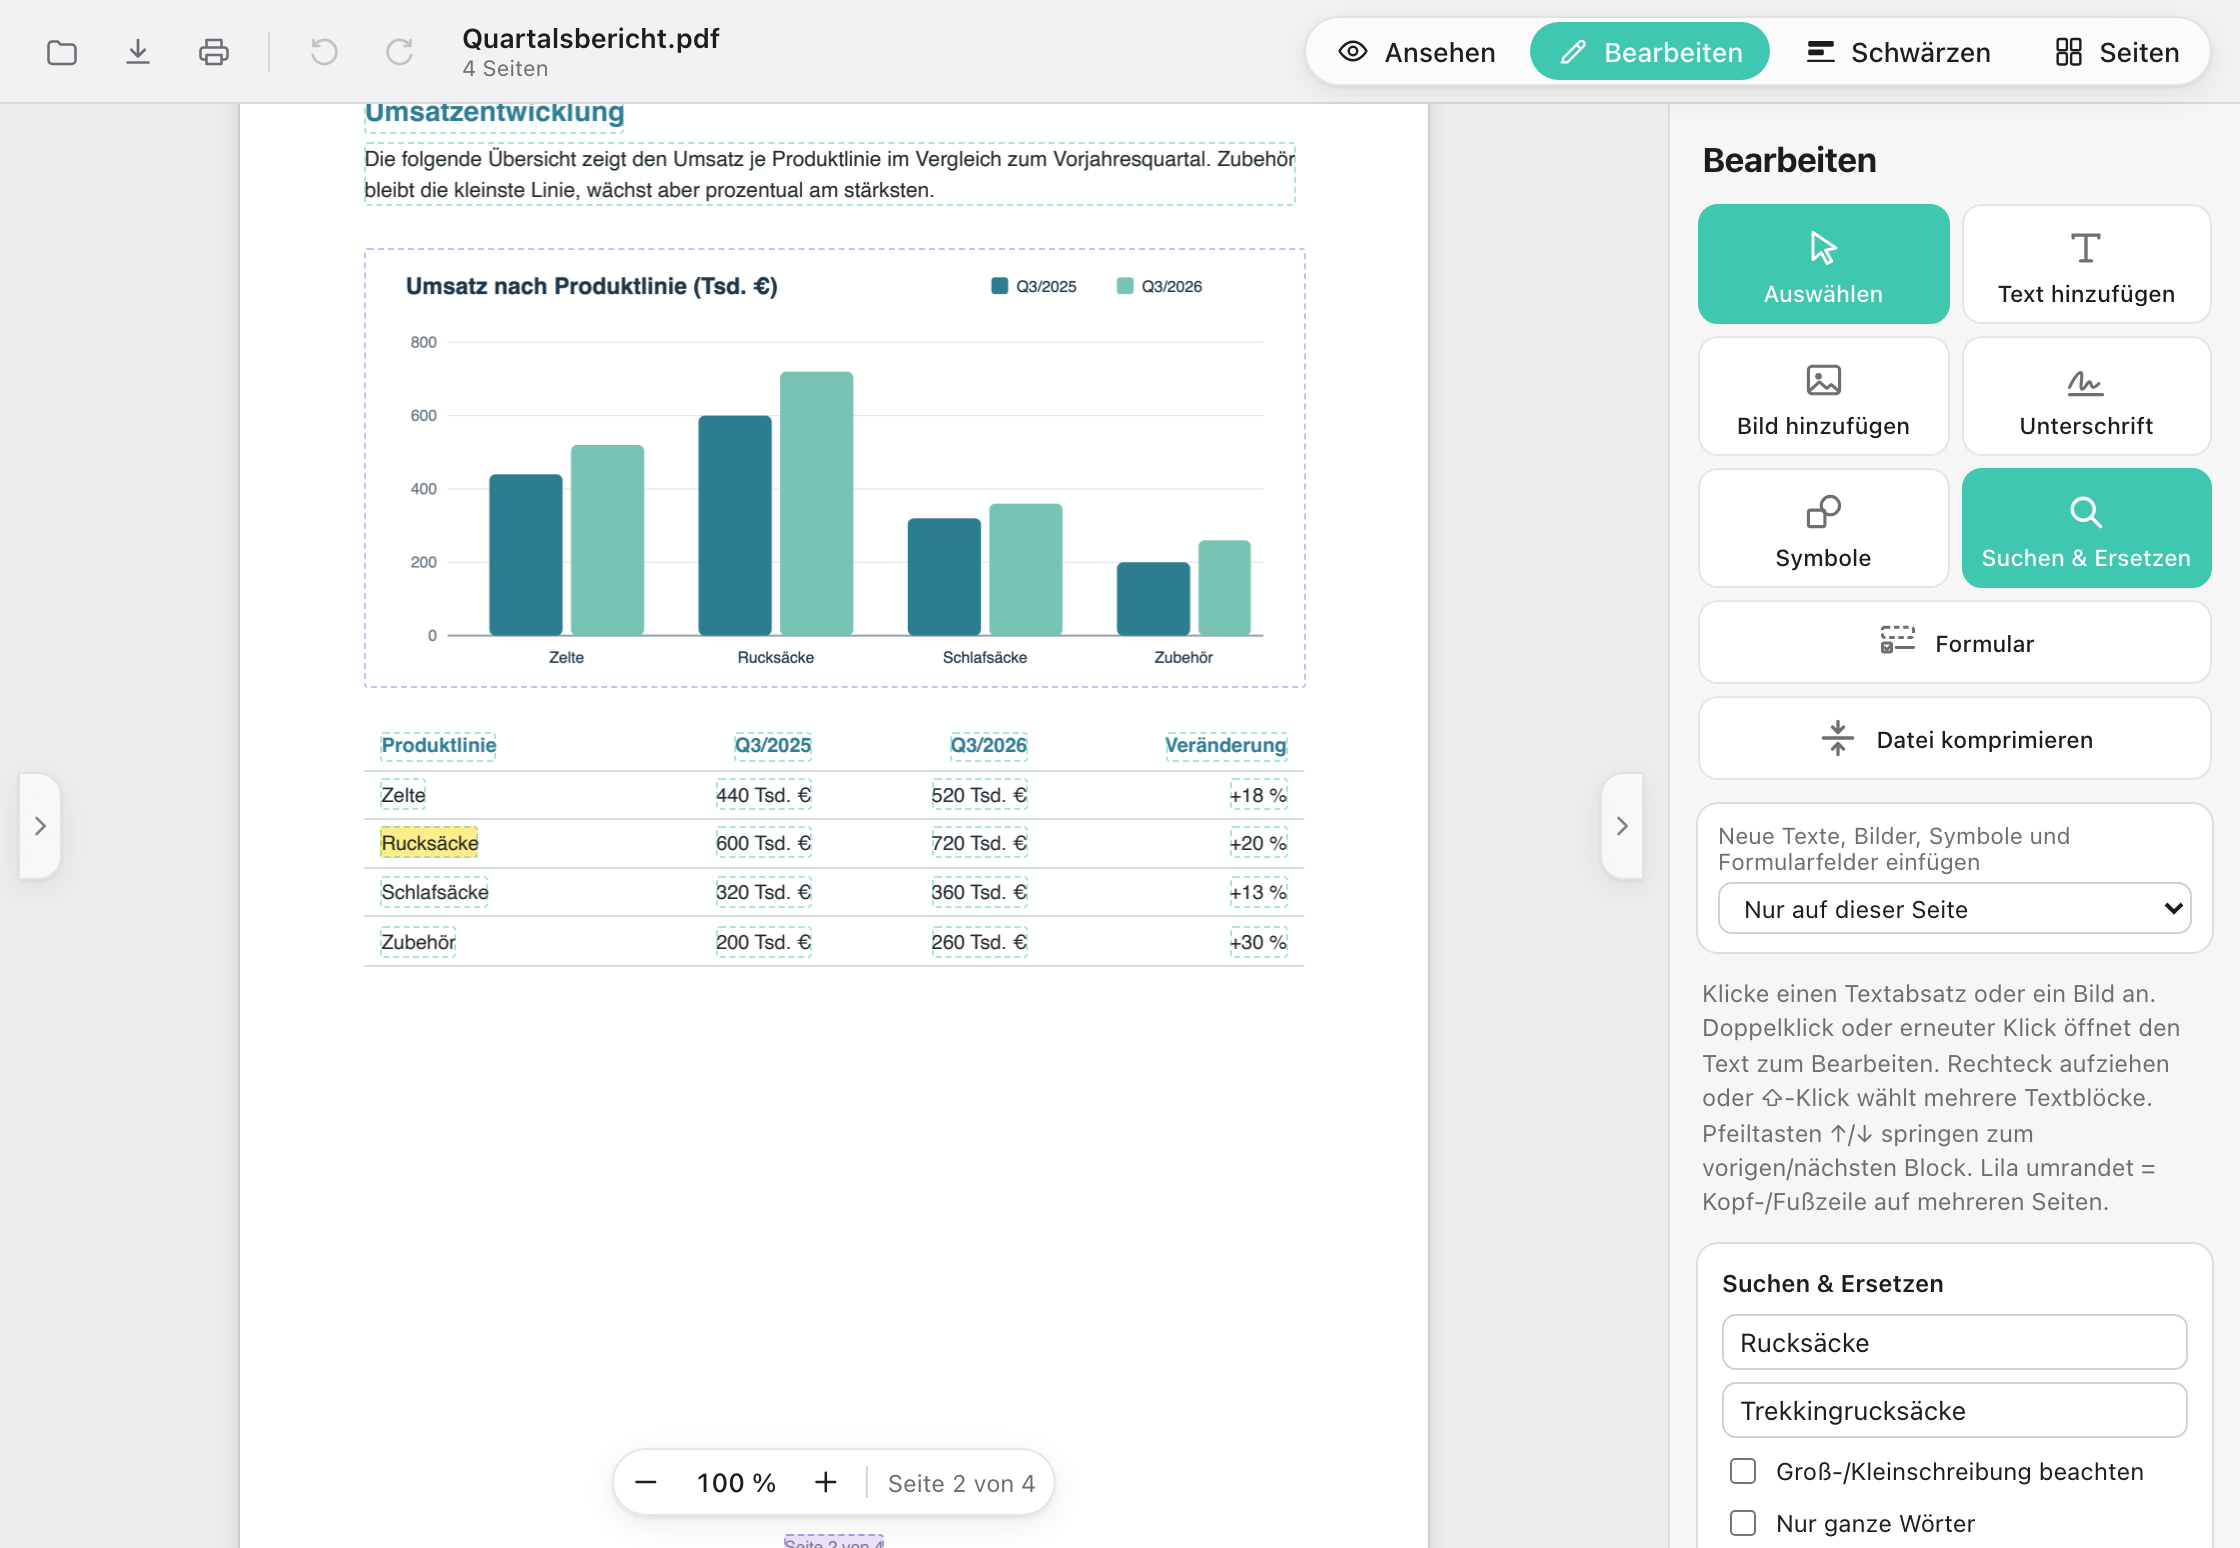Select the '720 Tsd. €' cell
This screenshot has height=1548, width=2240.
(979, 843)
